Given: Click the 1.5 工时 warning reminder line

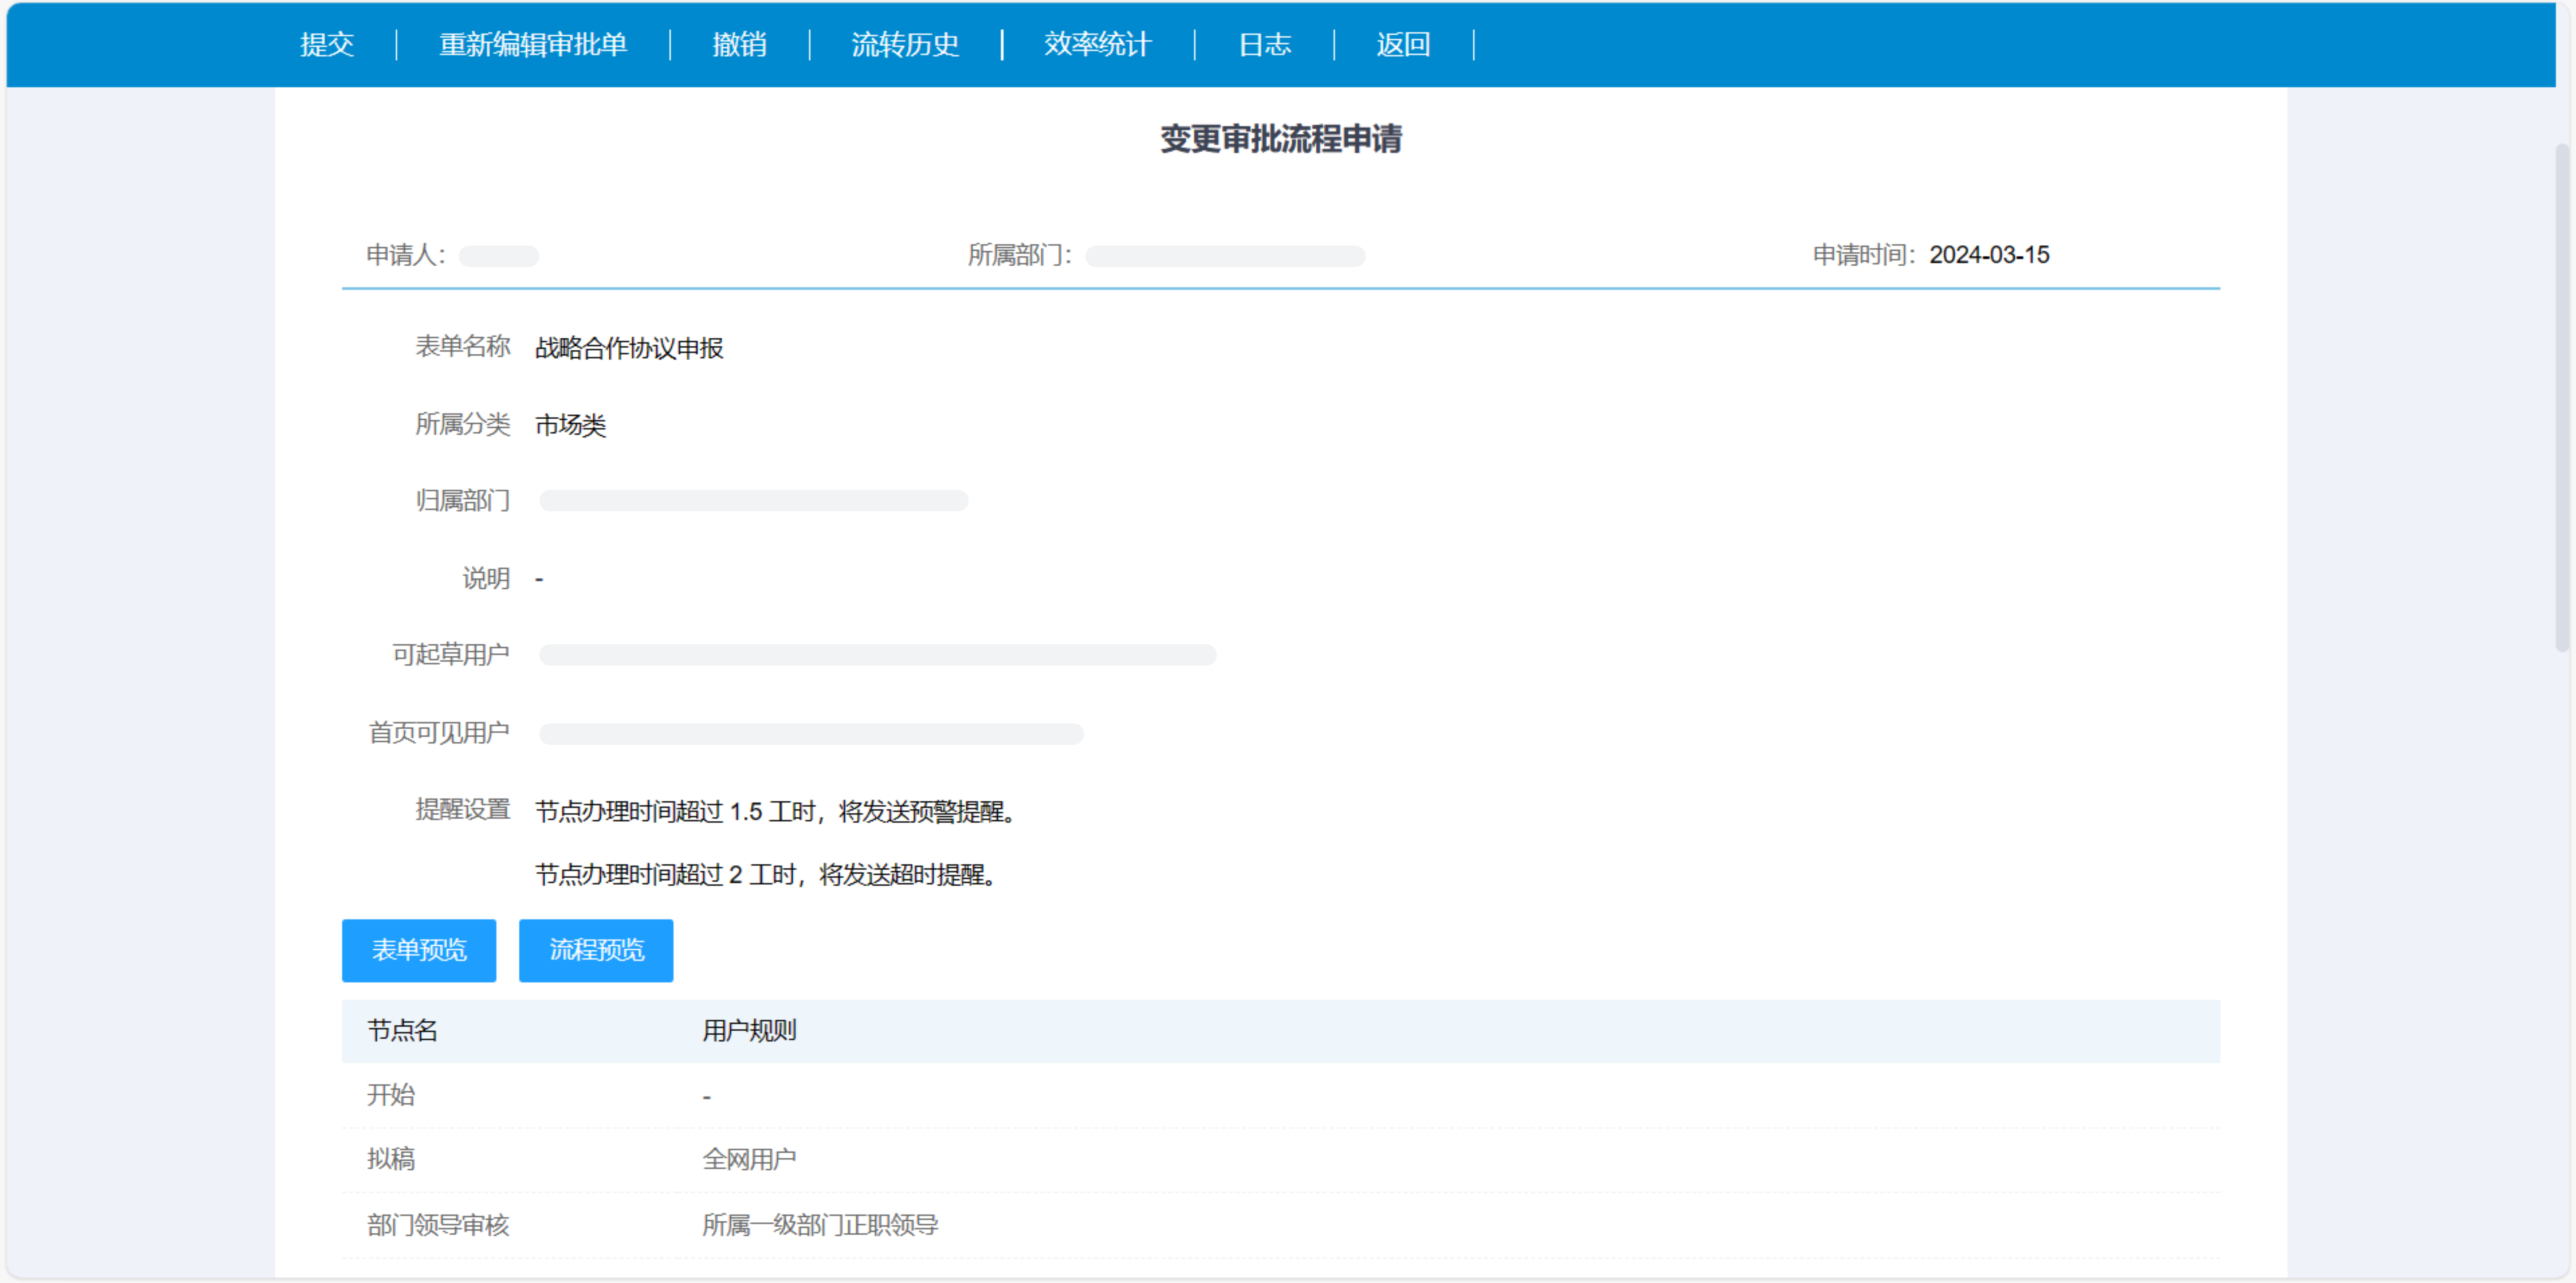Looking at the screenshot, I should (x=776, y=811).
